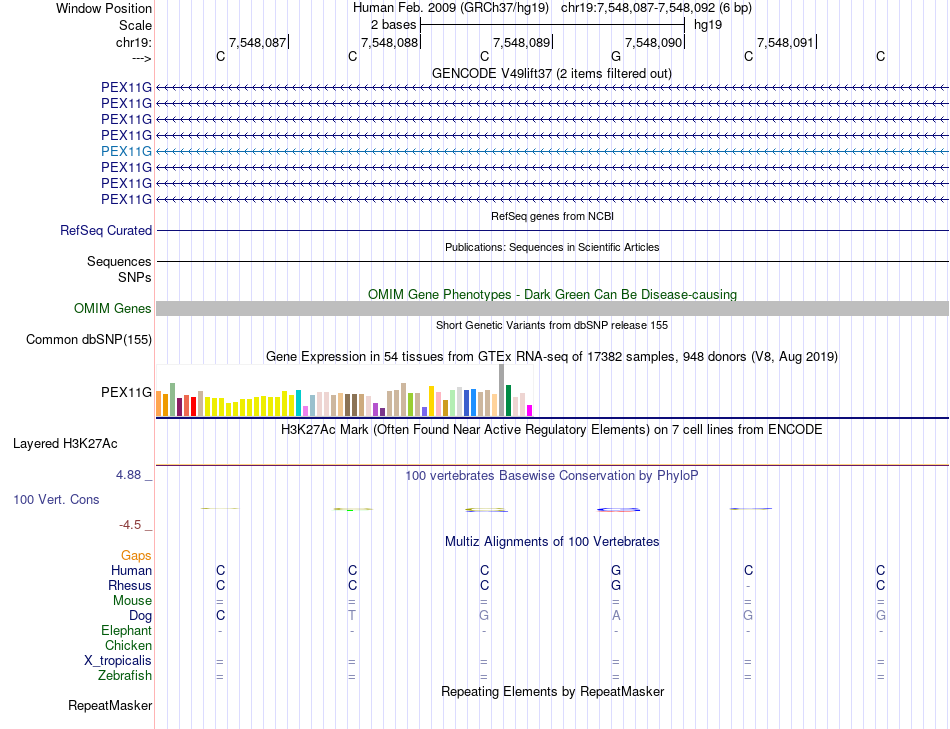Click the G base in the Human alignment row

616,570
